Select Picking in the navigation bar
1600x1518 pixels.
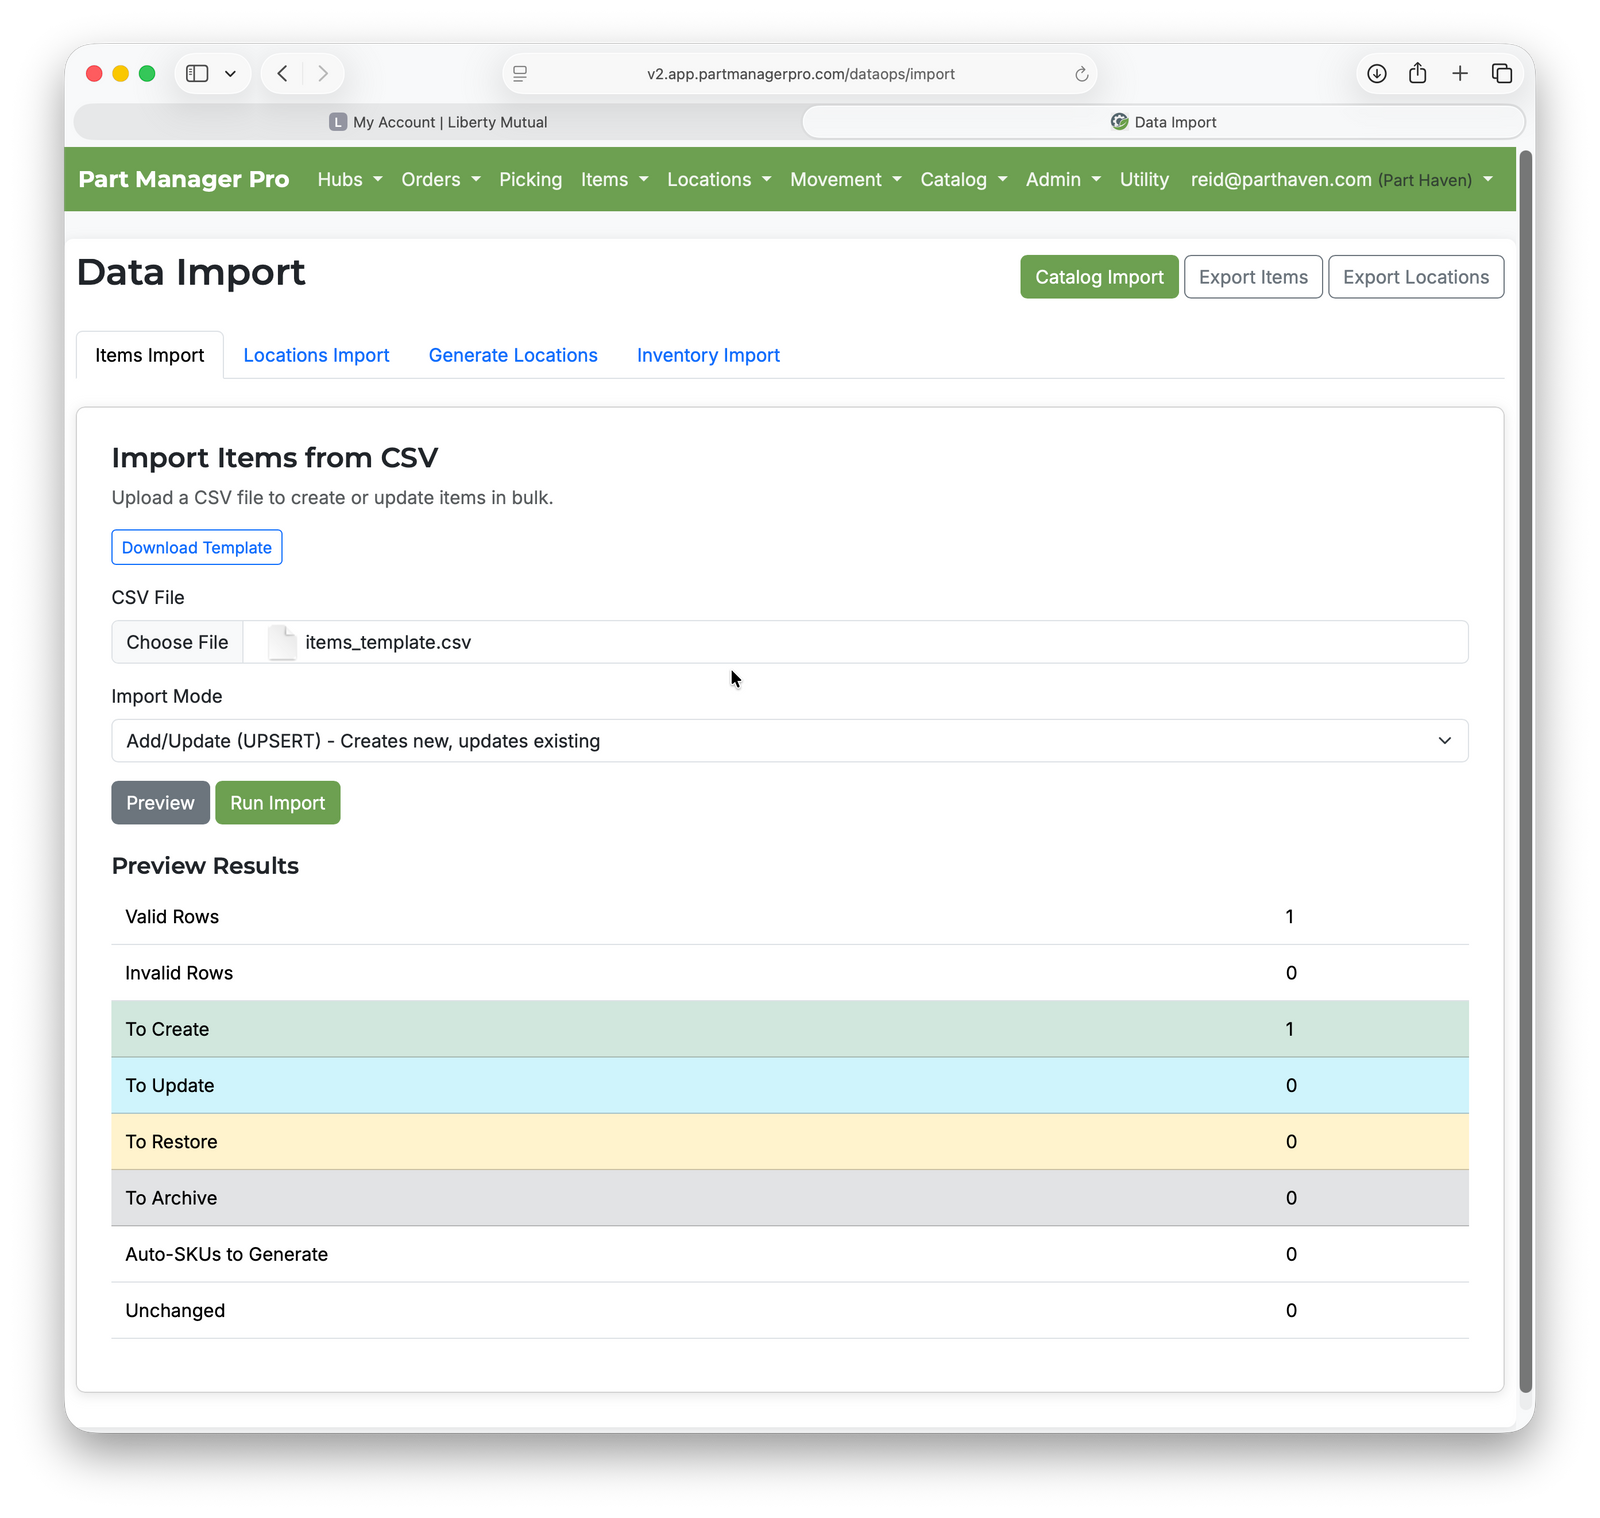530,180
